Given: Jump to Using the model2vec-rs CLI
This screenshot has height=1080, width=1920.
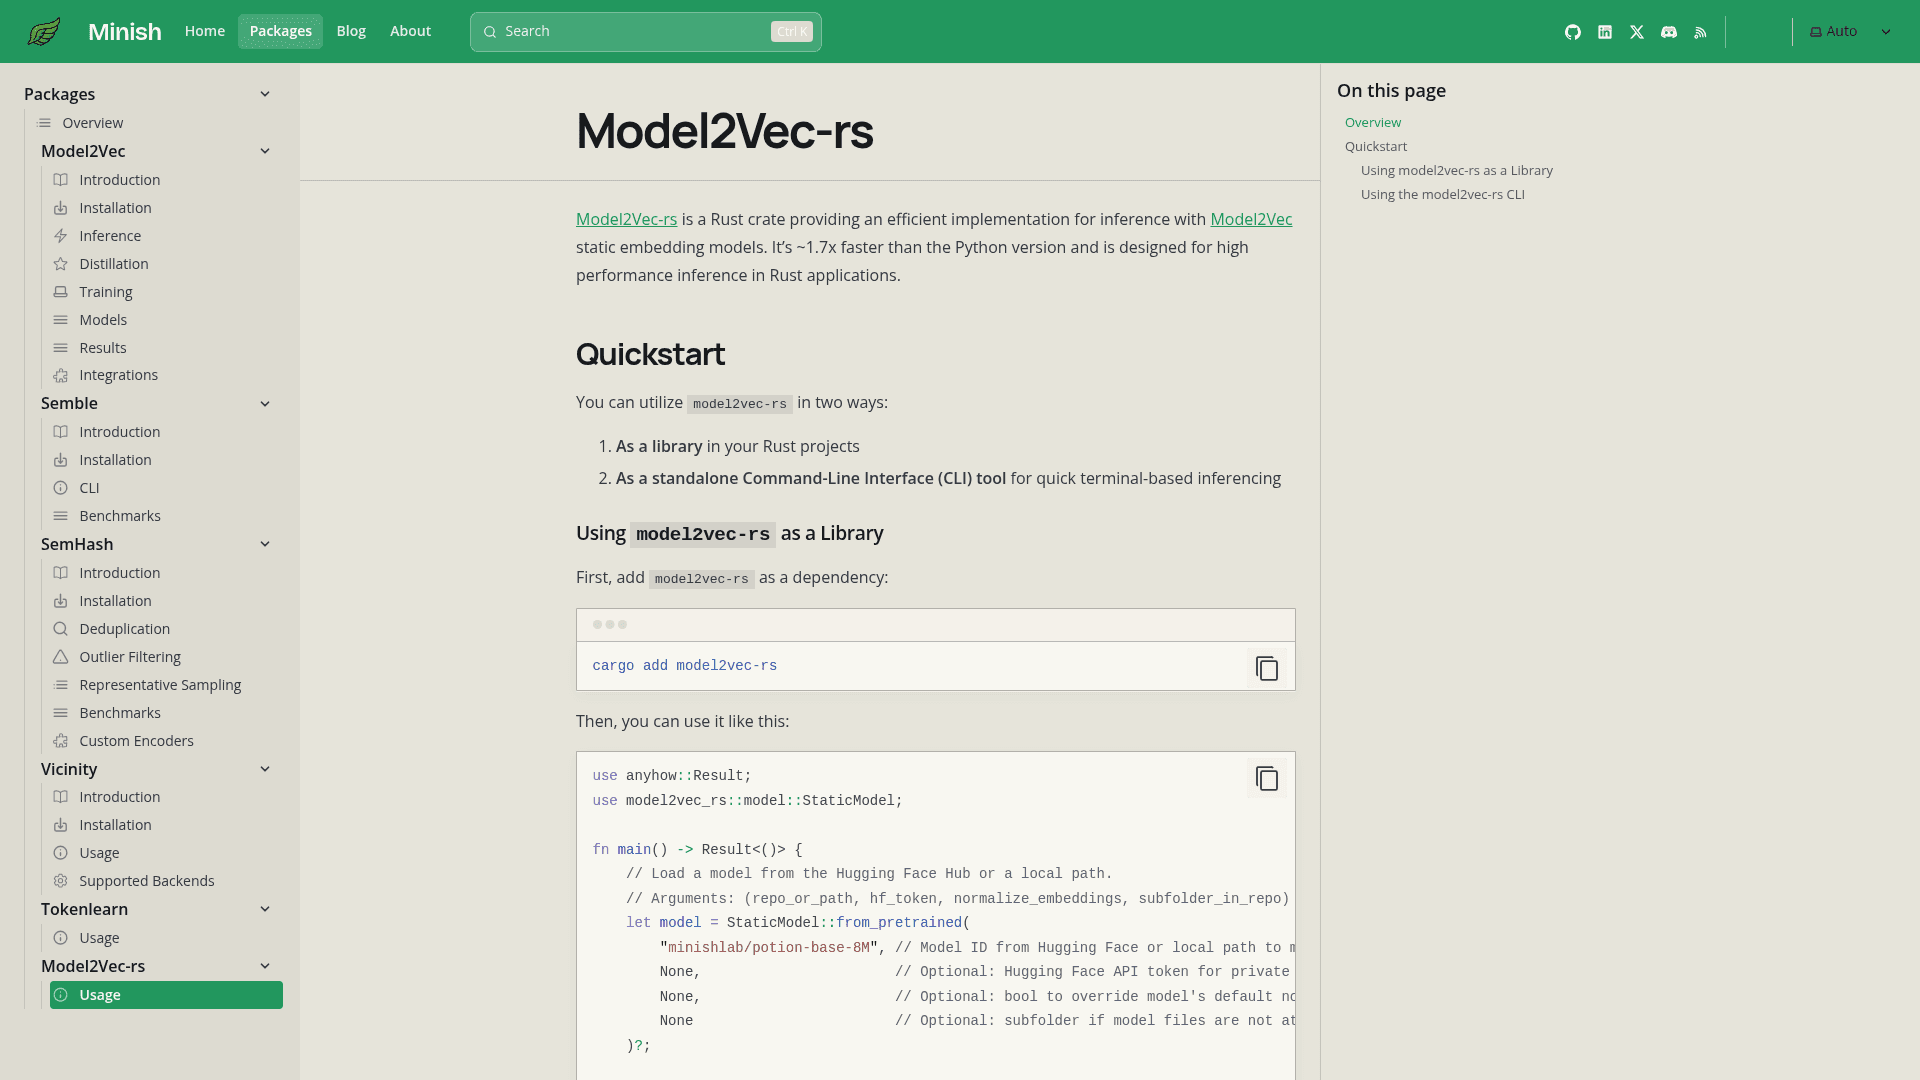Looking at the screenshot, I should (1443, 194).
